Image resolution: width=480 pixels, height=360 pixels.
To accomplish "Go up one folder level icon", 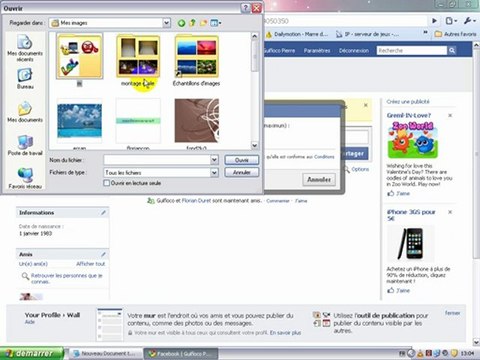I will point(192,23).
